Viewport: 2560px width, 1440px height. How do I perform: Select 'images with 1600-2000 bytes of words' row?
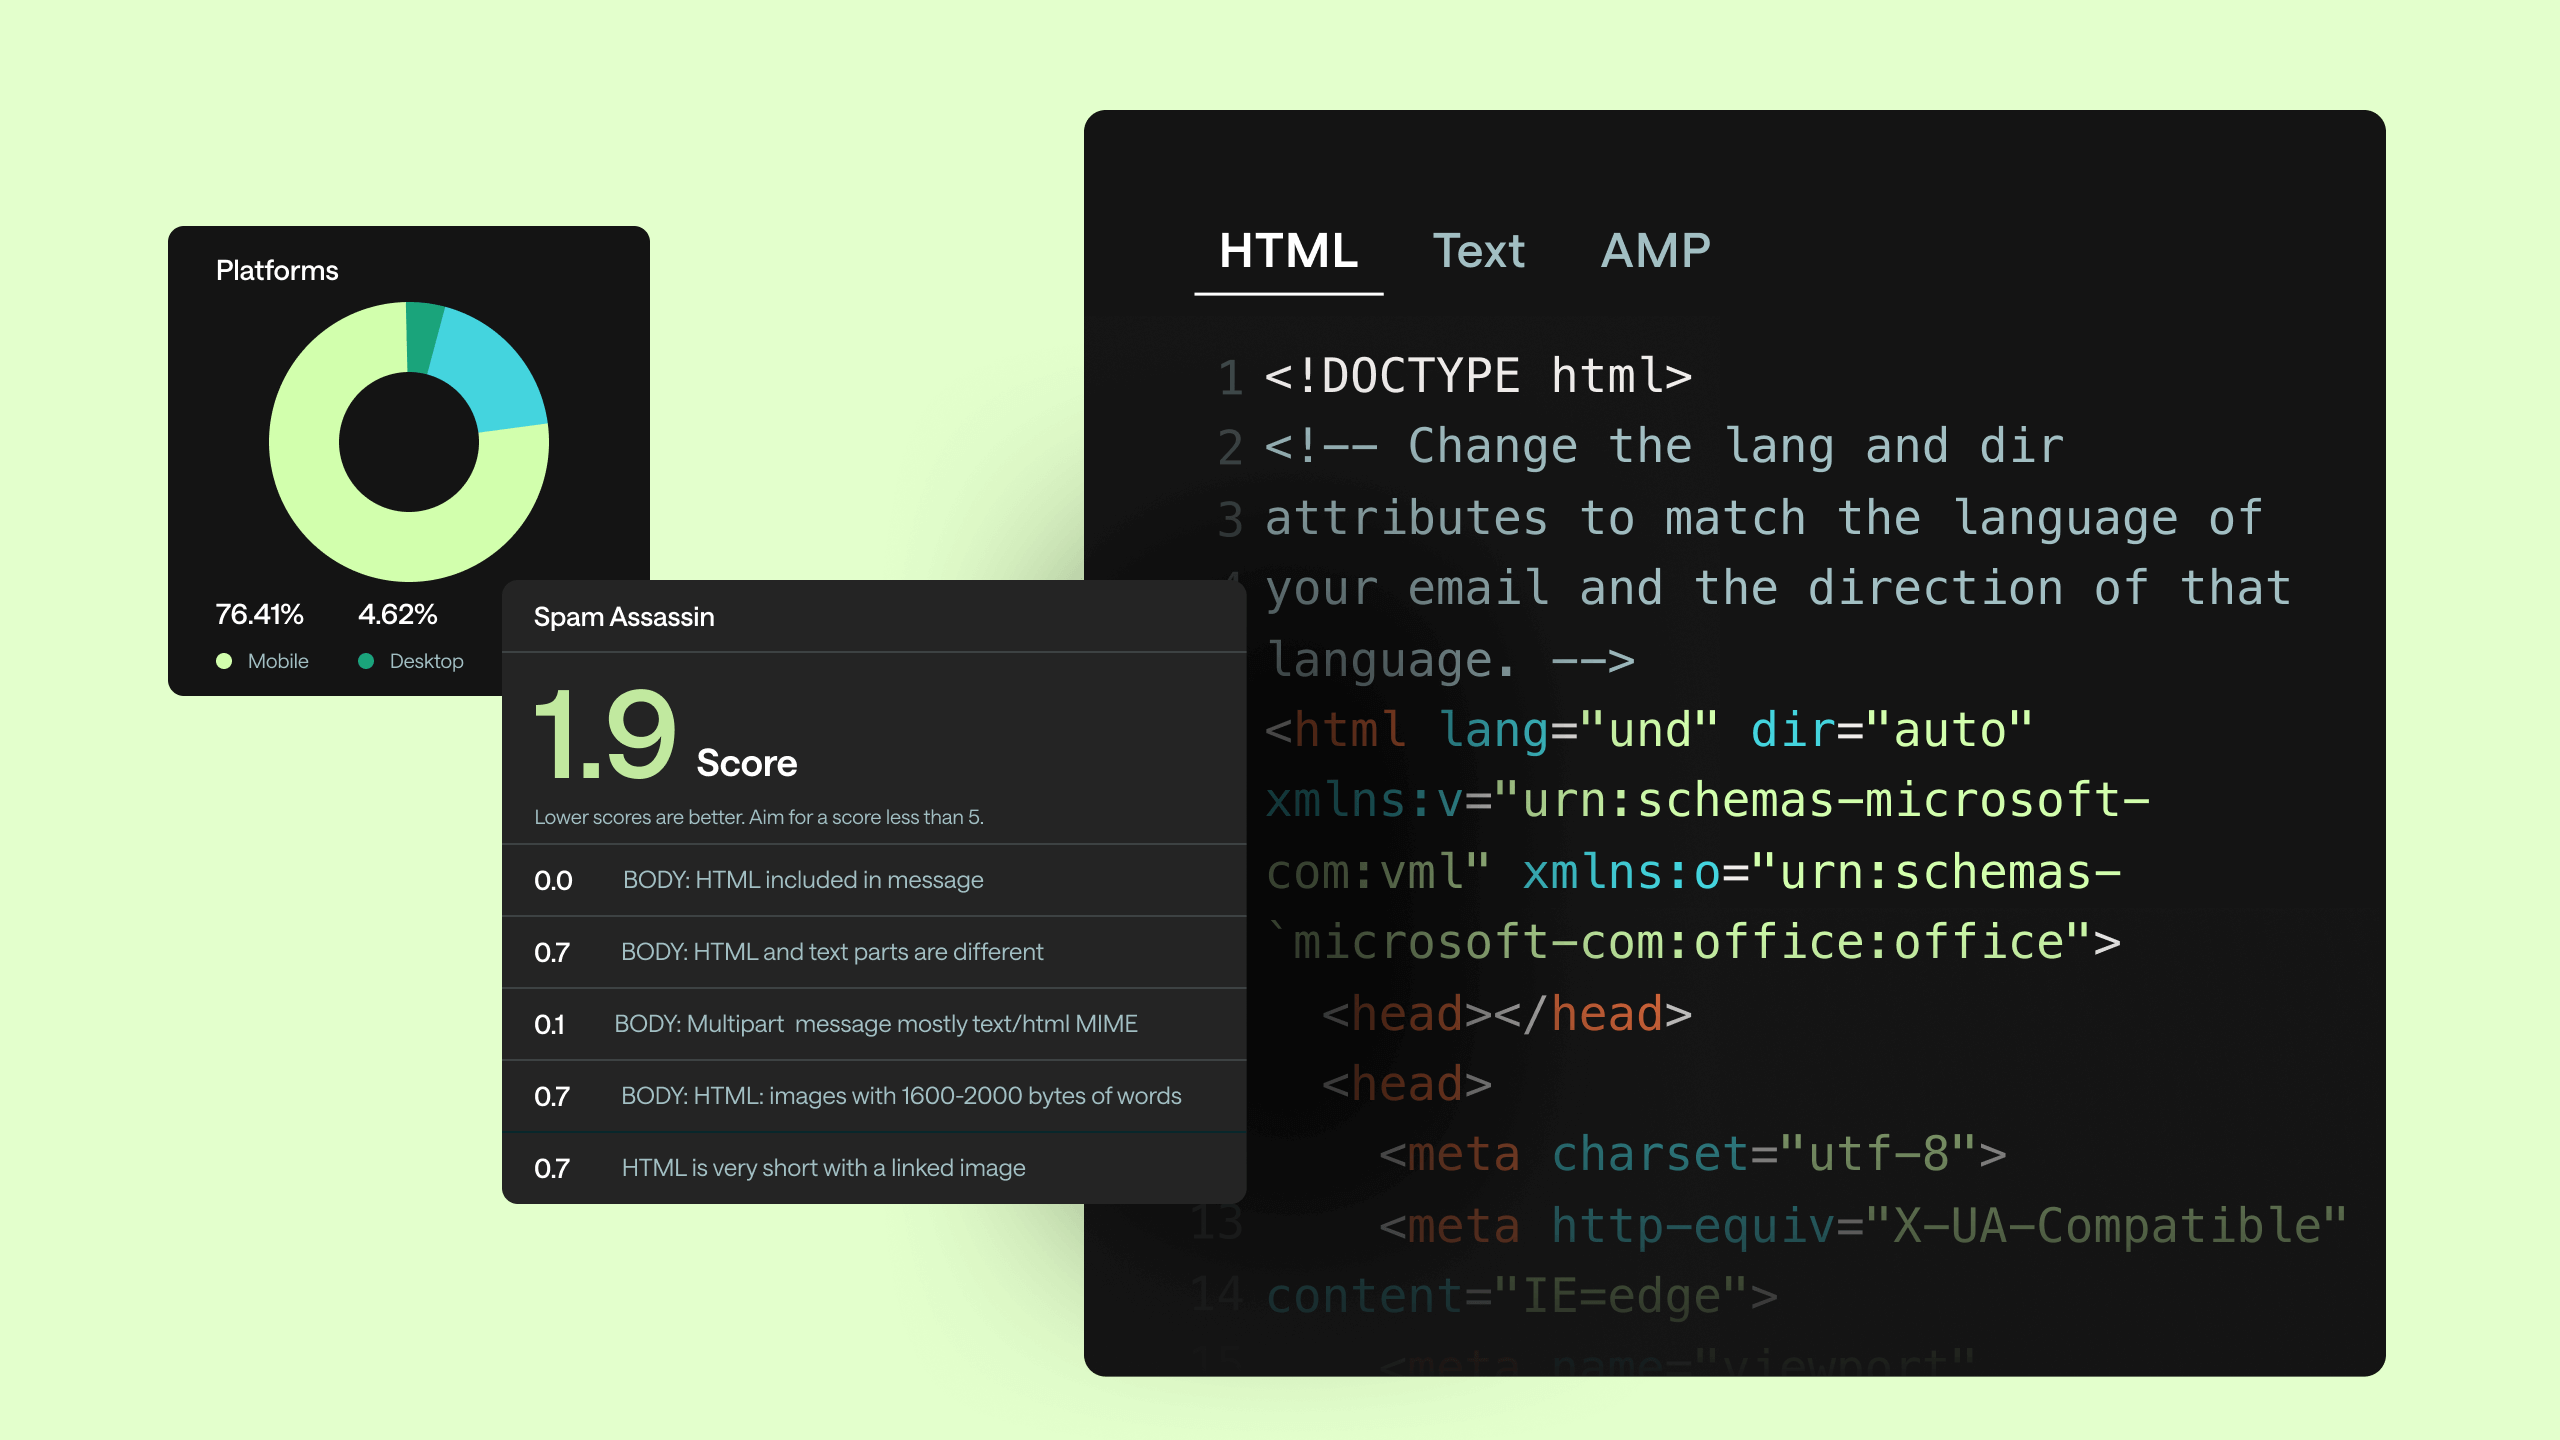[x=874, y=1096]
